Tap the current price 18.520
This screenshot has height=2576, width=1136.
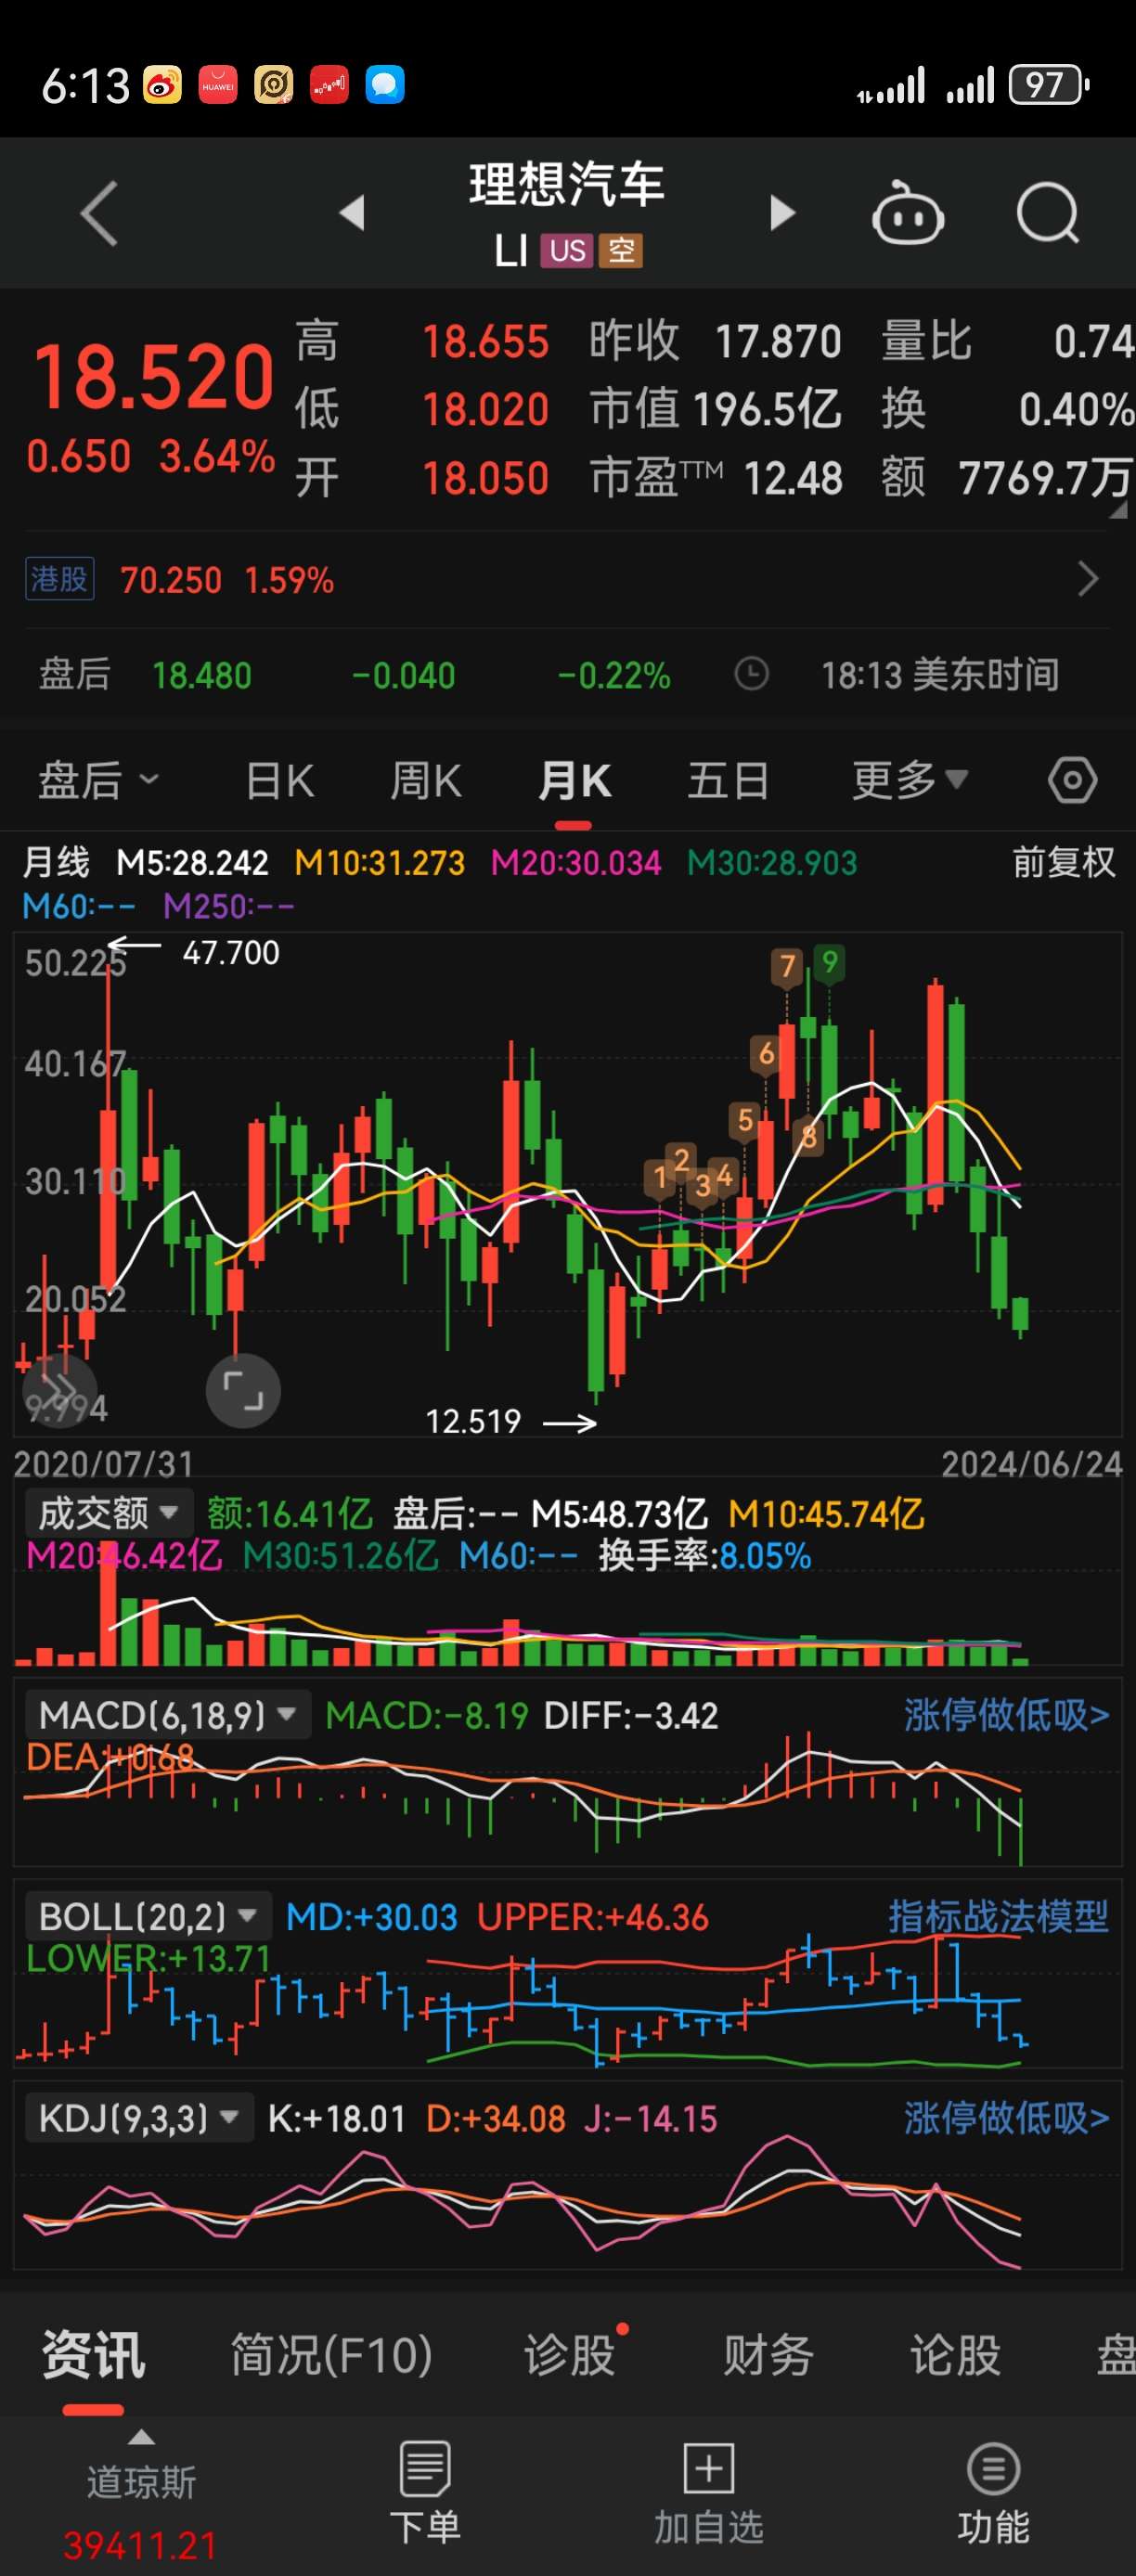tap(154, 377)
